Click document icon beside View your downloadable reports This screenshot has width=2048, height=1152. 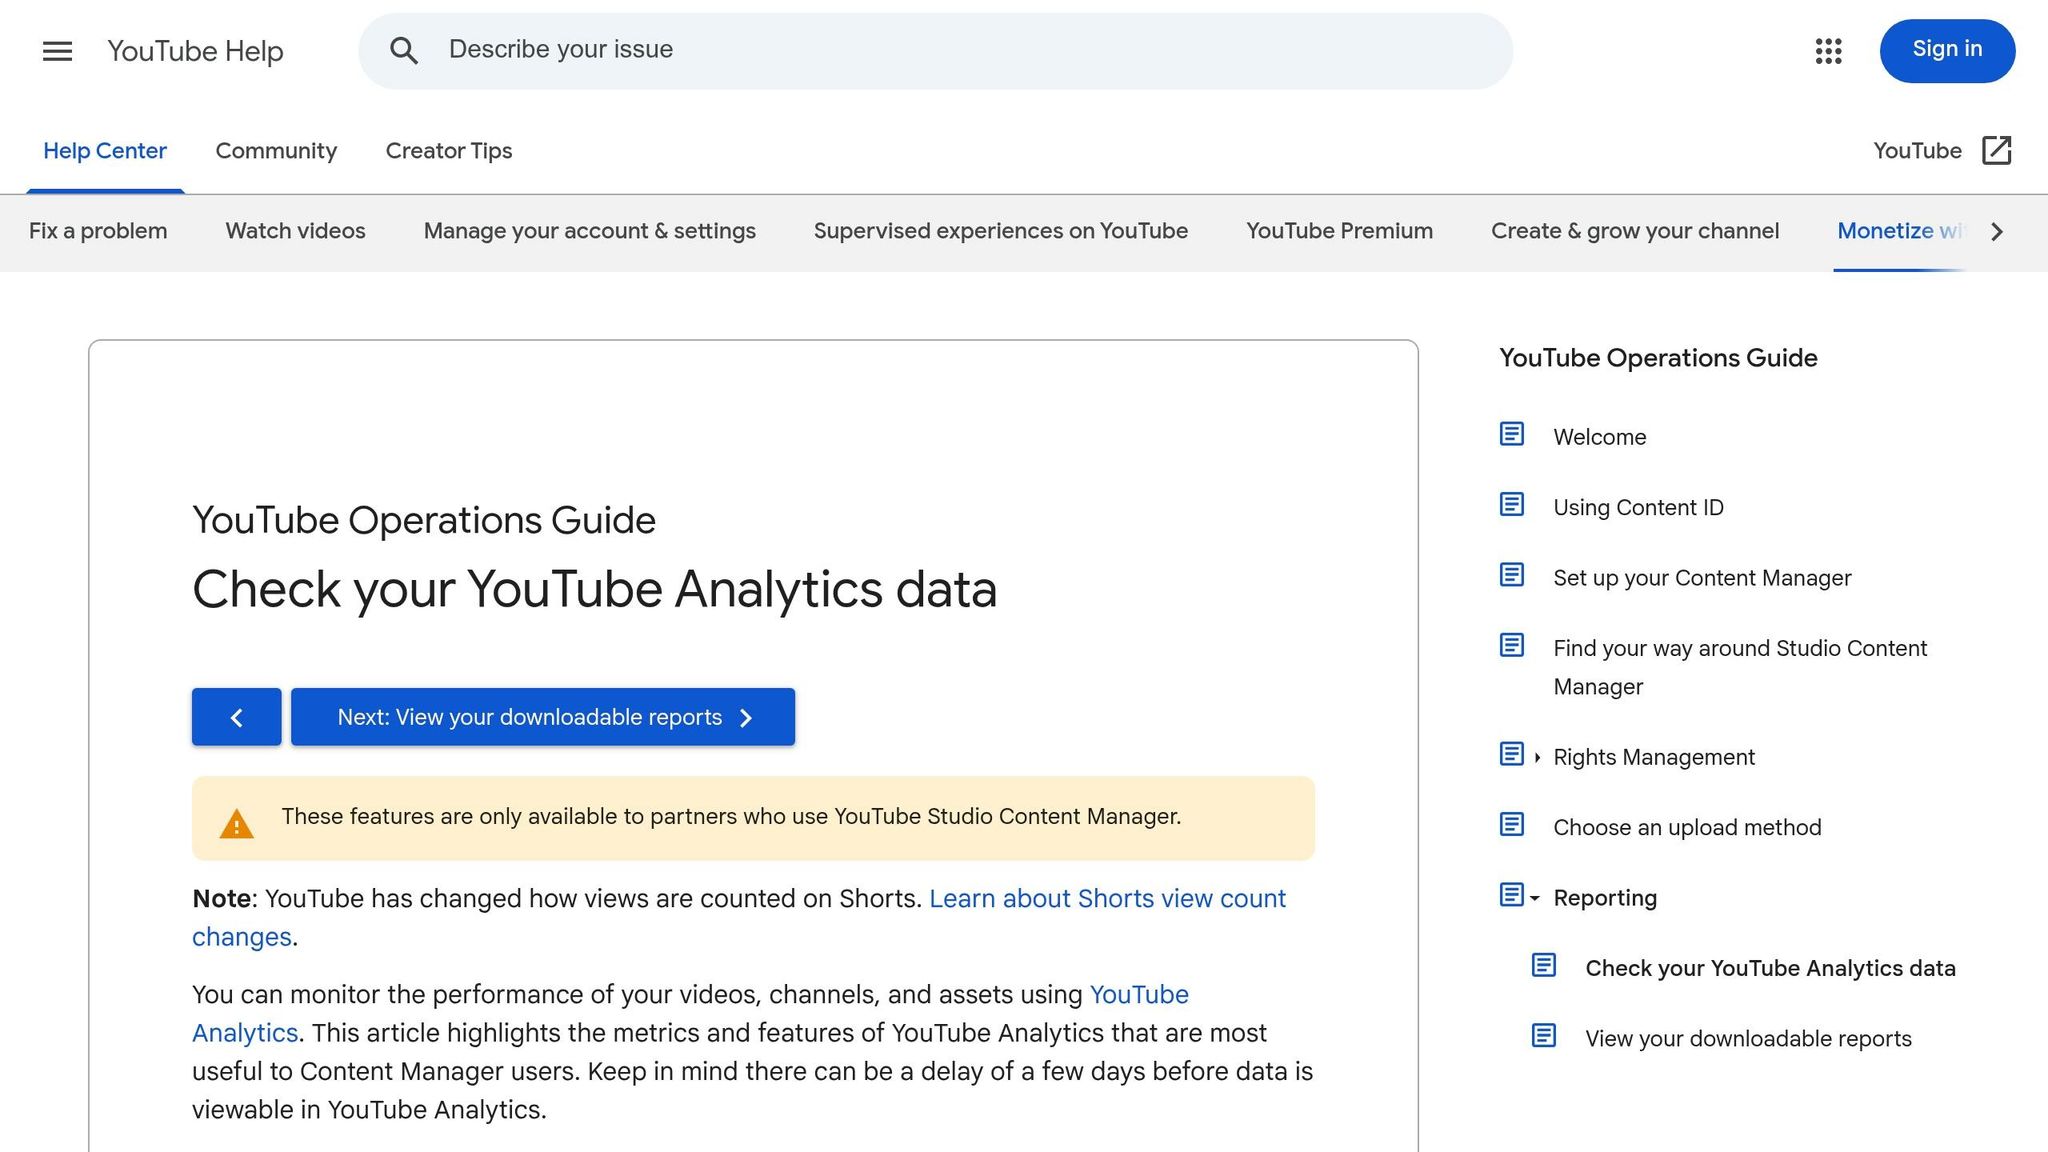[x=1543, y=1036]
